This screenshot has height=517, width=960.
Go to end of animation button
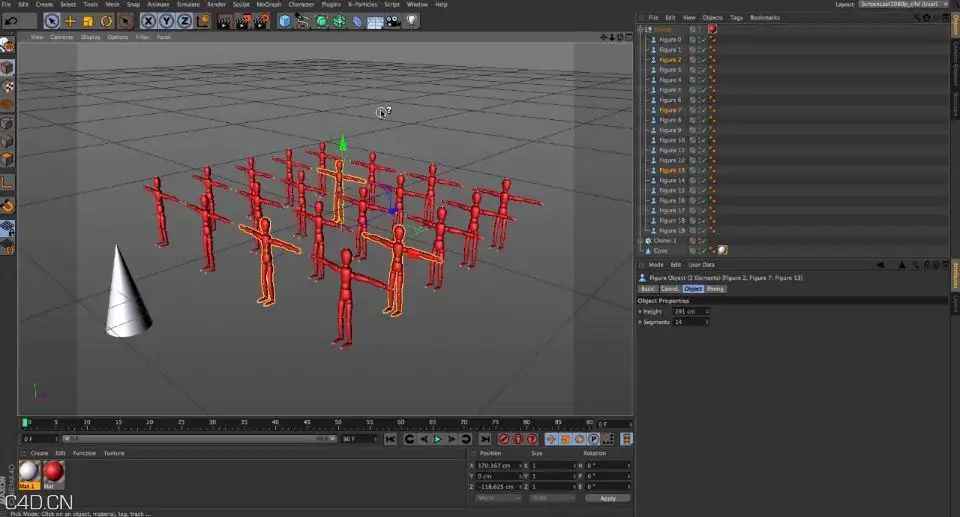[485, 439]
